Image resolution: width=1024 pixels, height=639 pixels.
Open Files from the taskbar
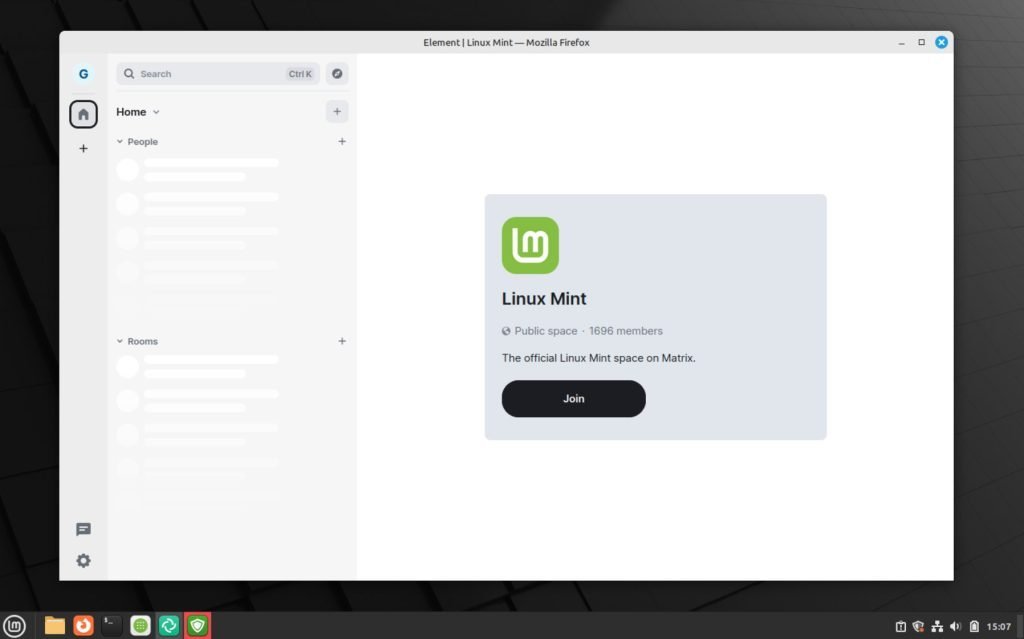point(55,626)
